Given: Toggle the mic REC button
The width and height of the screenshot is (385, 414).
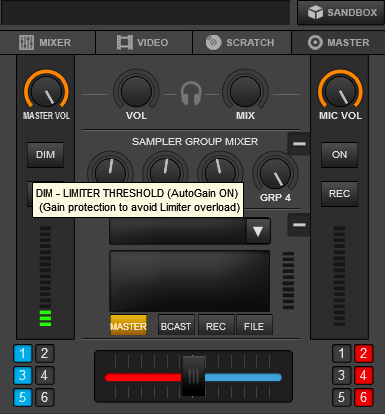Looking at the screenshot, I should 339,194.
